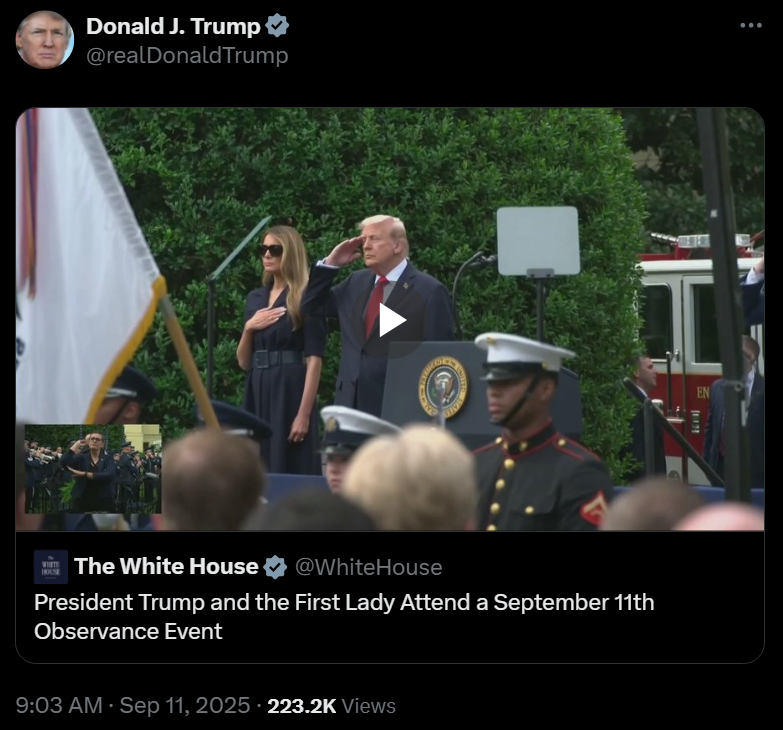Click the Marine's white cap in foreground
The image size is (783, 730).
523,353
